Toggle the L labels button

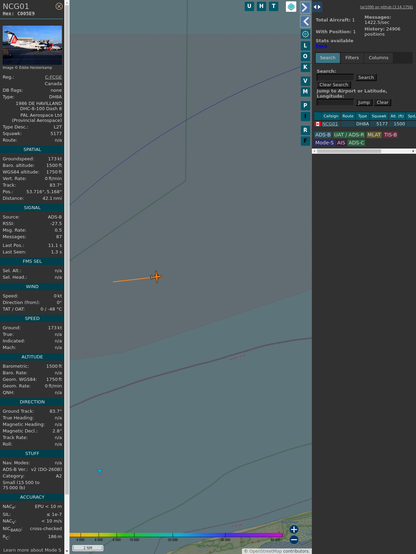[305, 46]
